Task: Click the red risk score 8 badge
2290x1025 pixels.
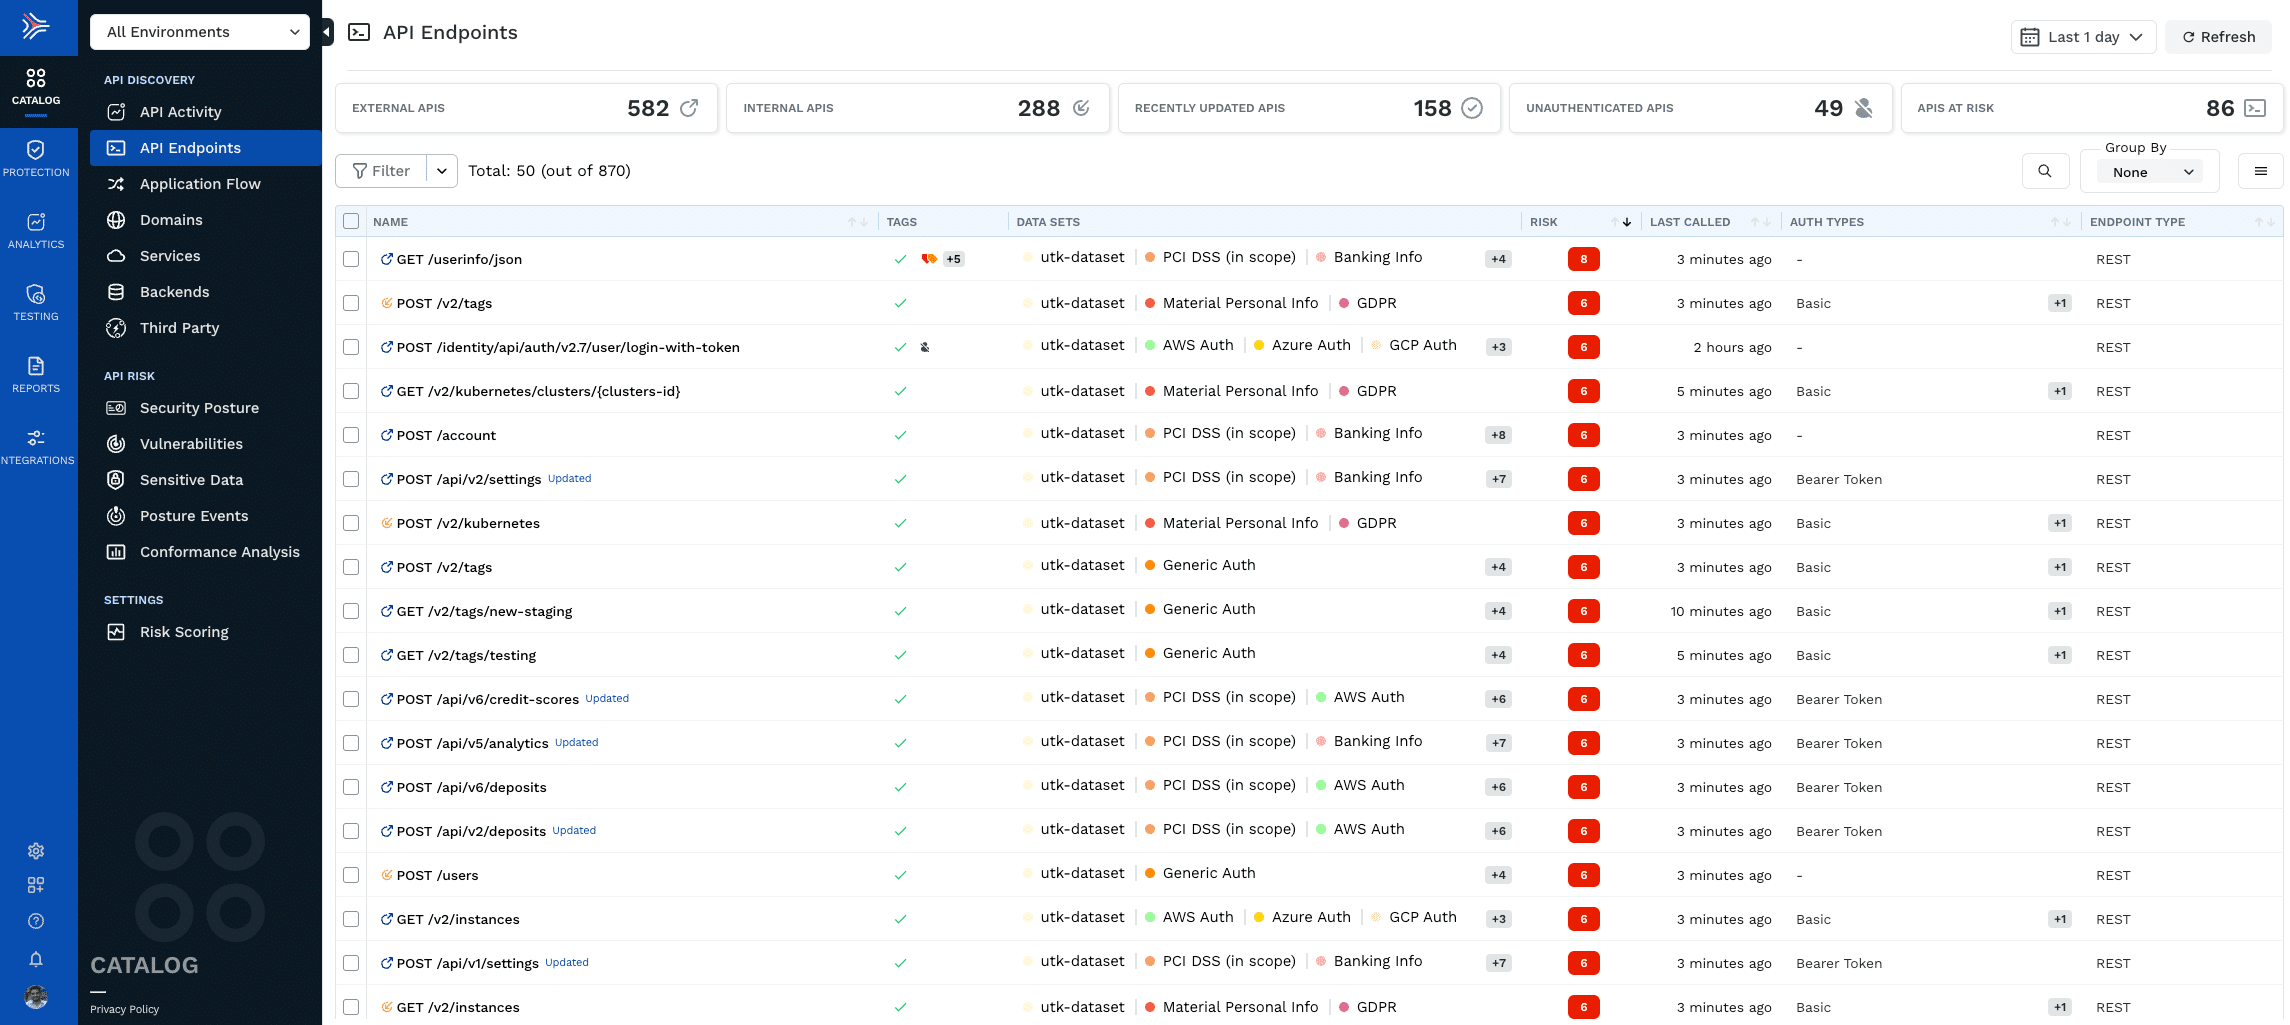Action: (x=1583, y=259)
